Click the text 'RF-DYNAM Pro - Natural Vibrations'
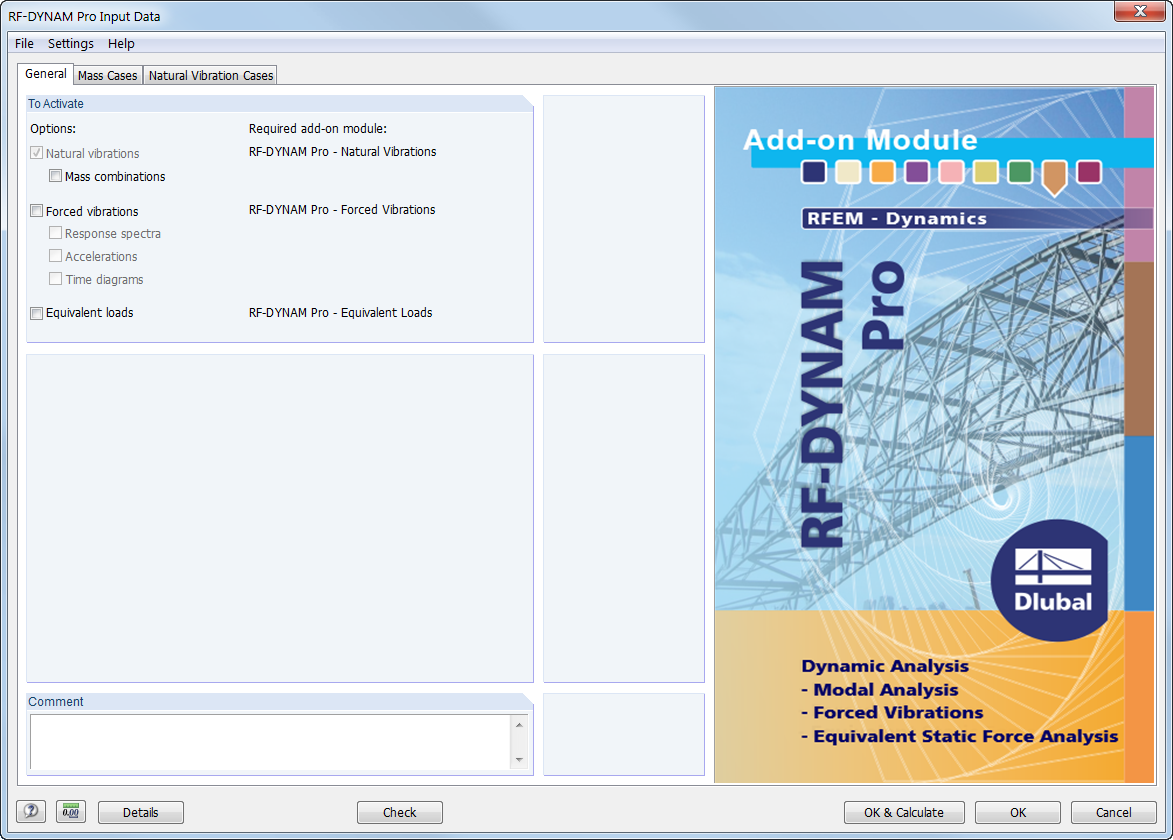 [x=343, y=152]
